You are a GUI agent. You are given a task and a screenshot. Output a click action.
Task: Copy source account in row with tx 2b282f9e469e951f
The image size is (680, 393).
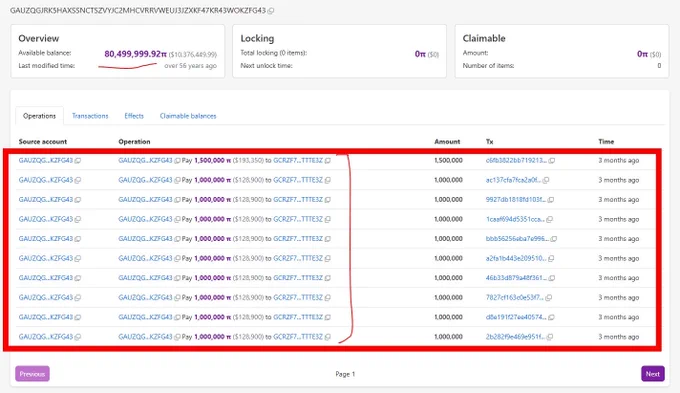tap(78, 337)
